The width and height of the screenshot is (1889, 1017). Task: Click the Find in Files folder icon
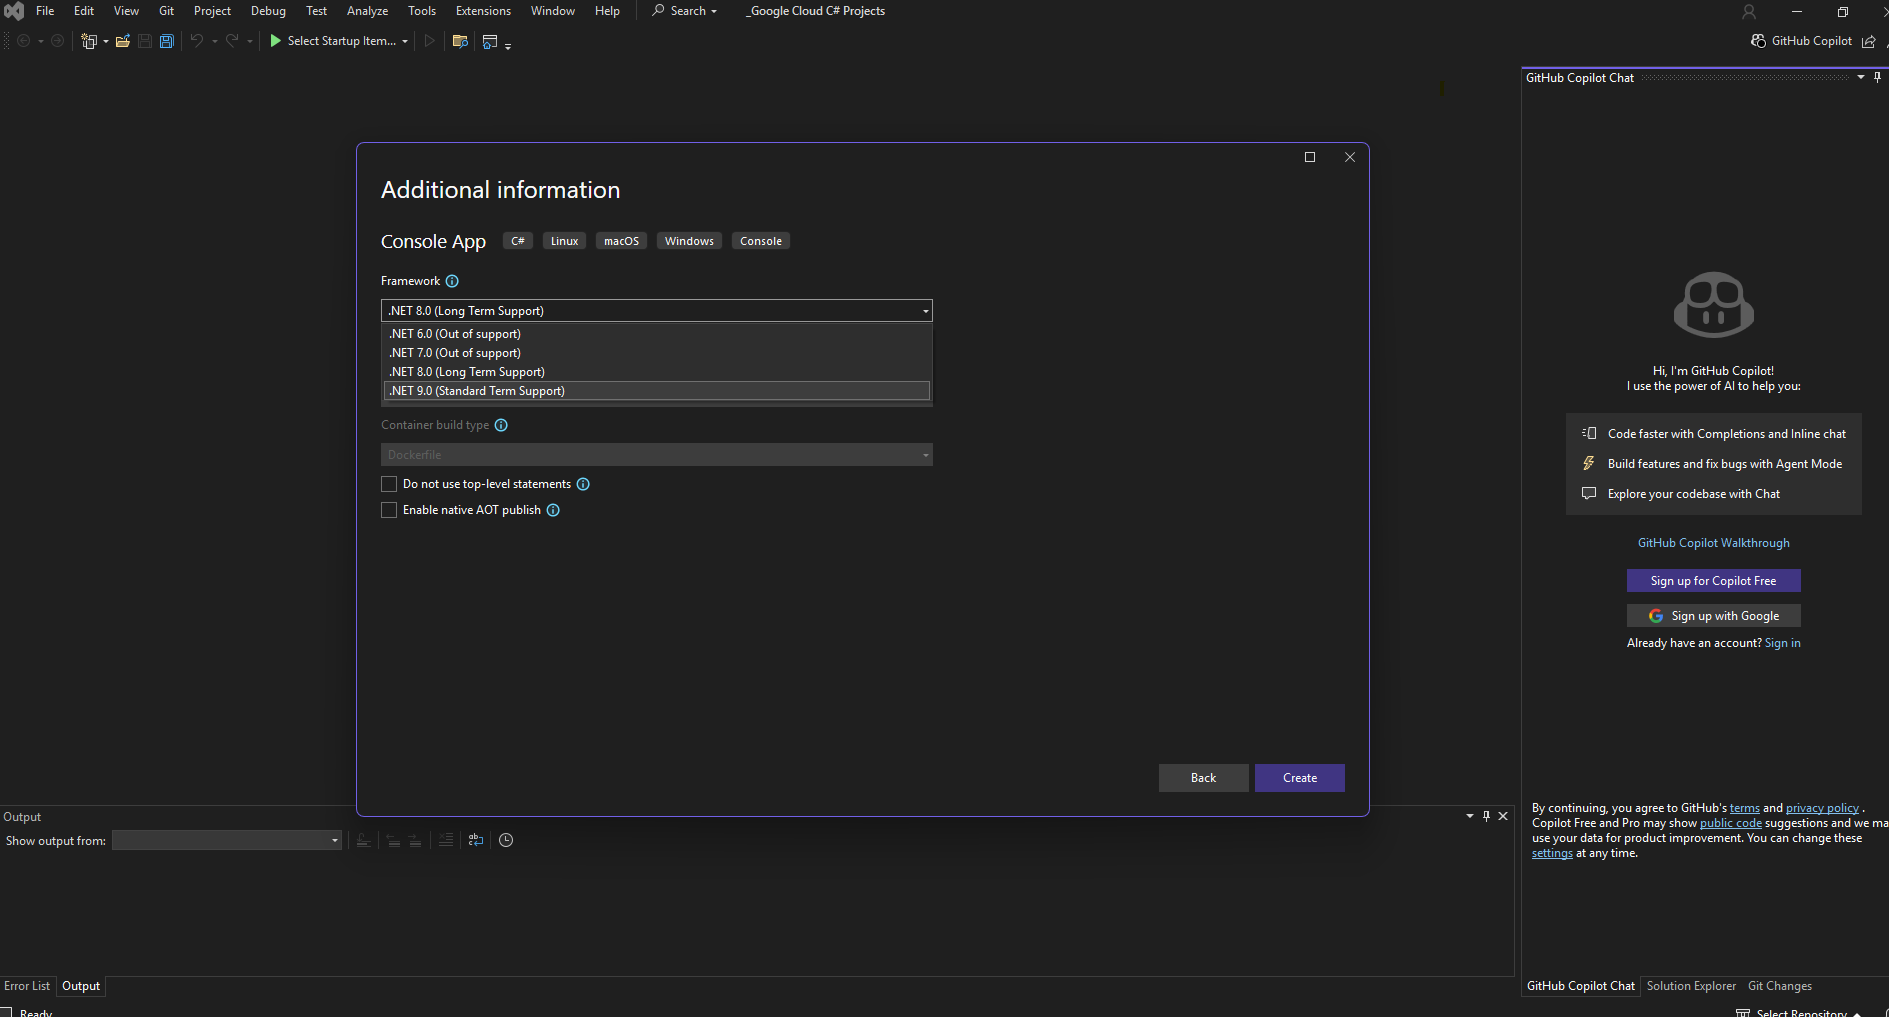460,41
